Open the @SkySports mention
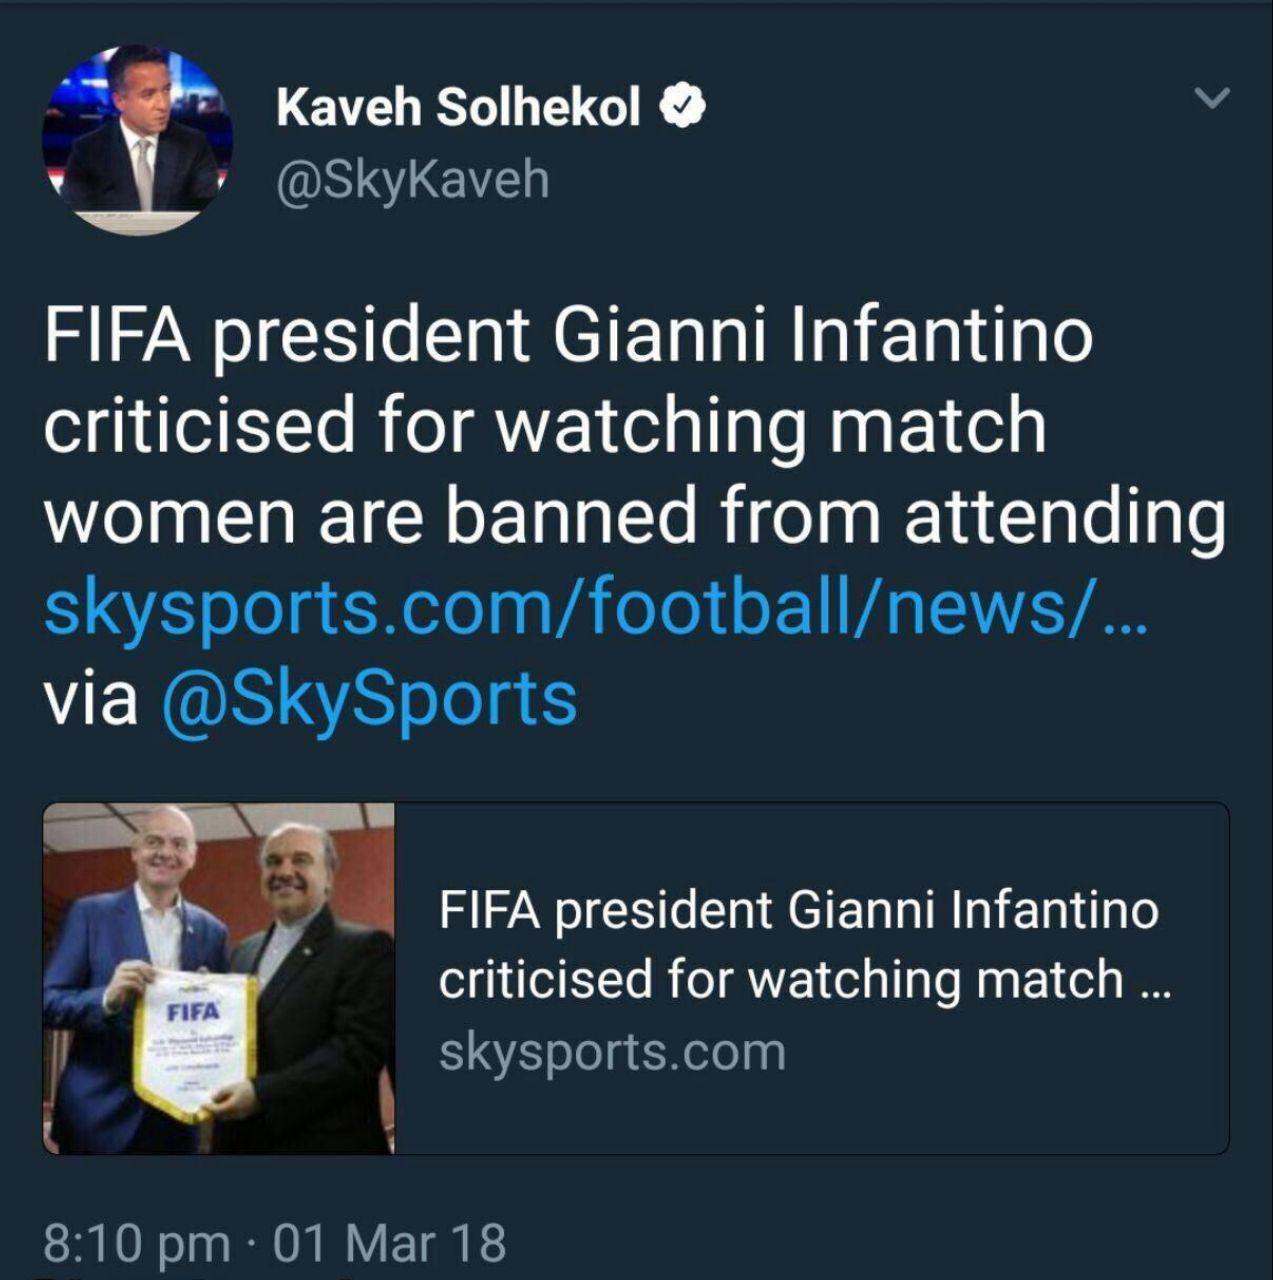Screen dimensions: 1273x1280 pyautogui.click(x=368, y=697)
